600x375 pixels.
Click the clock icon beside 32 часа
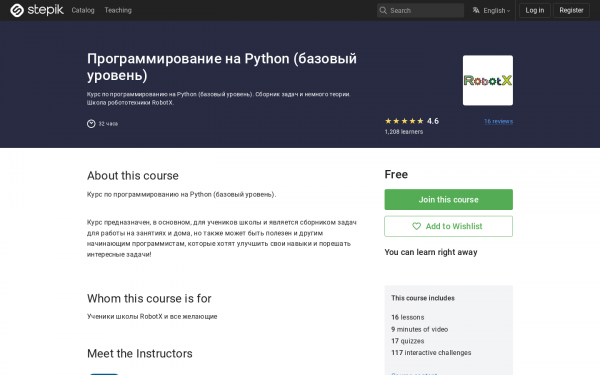click(x=91, y=124)
